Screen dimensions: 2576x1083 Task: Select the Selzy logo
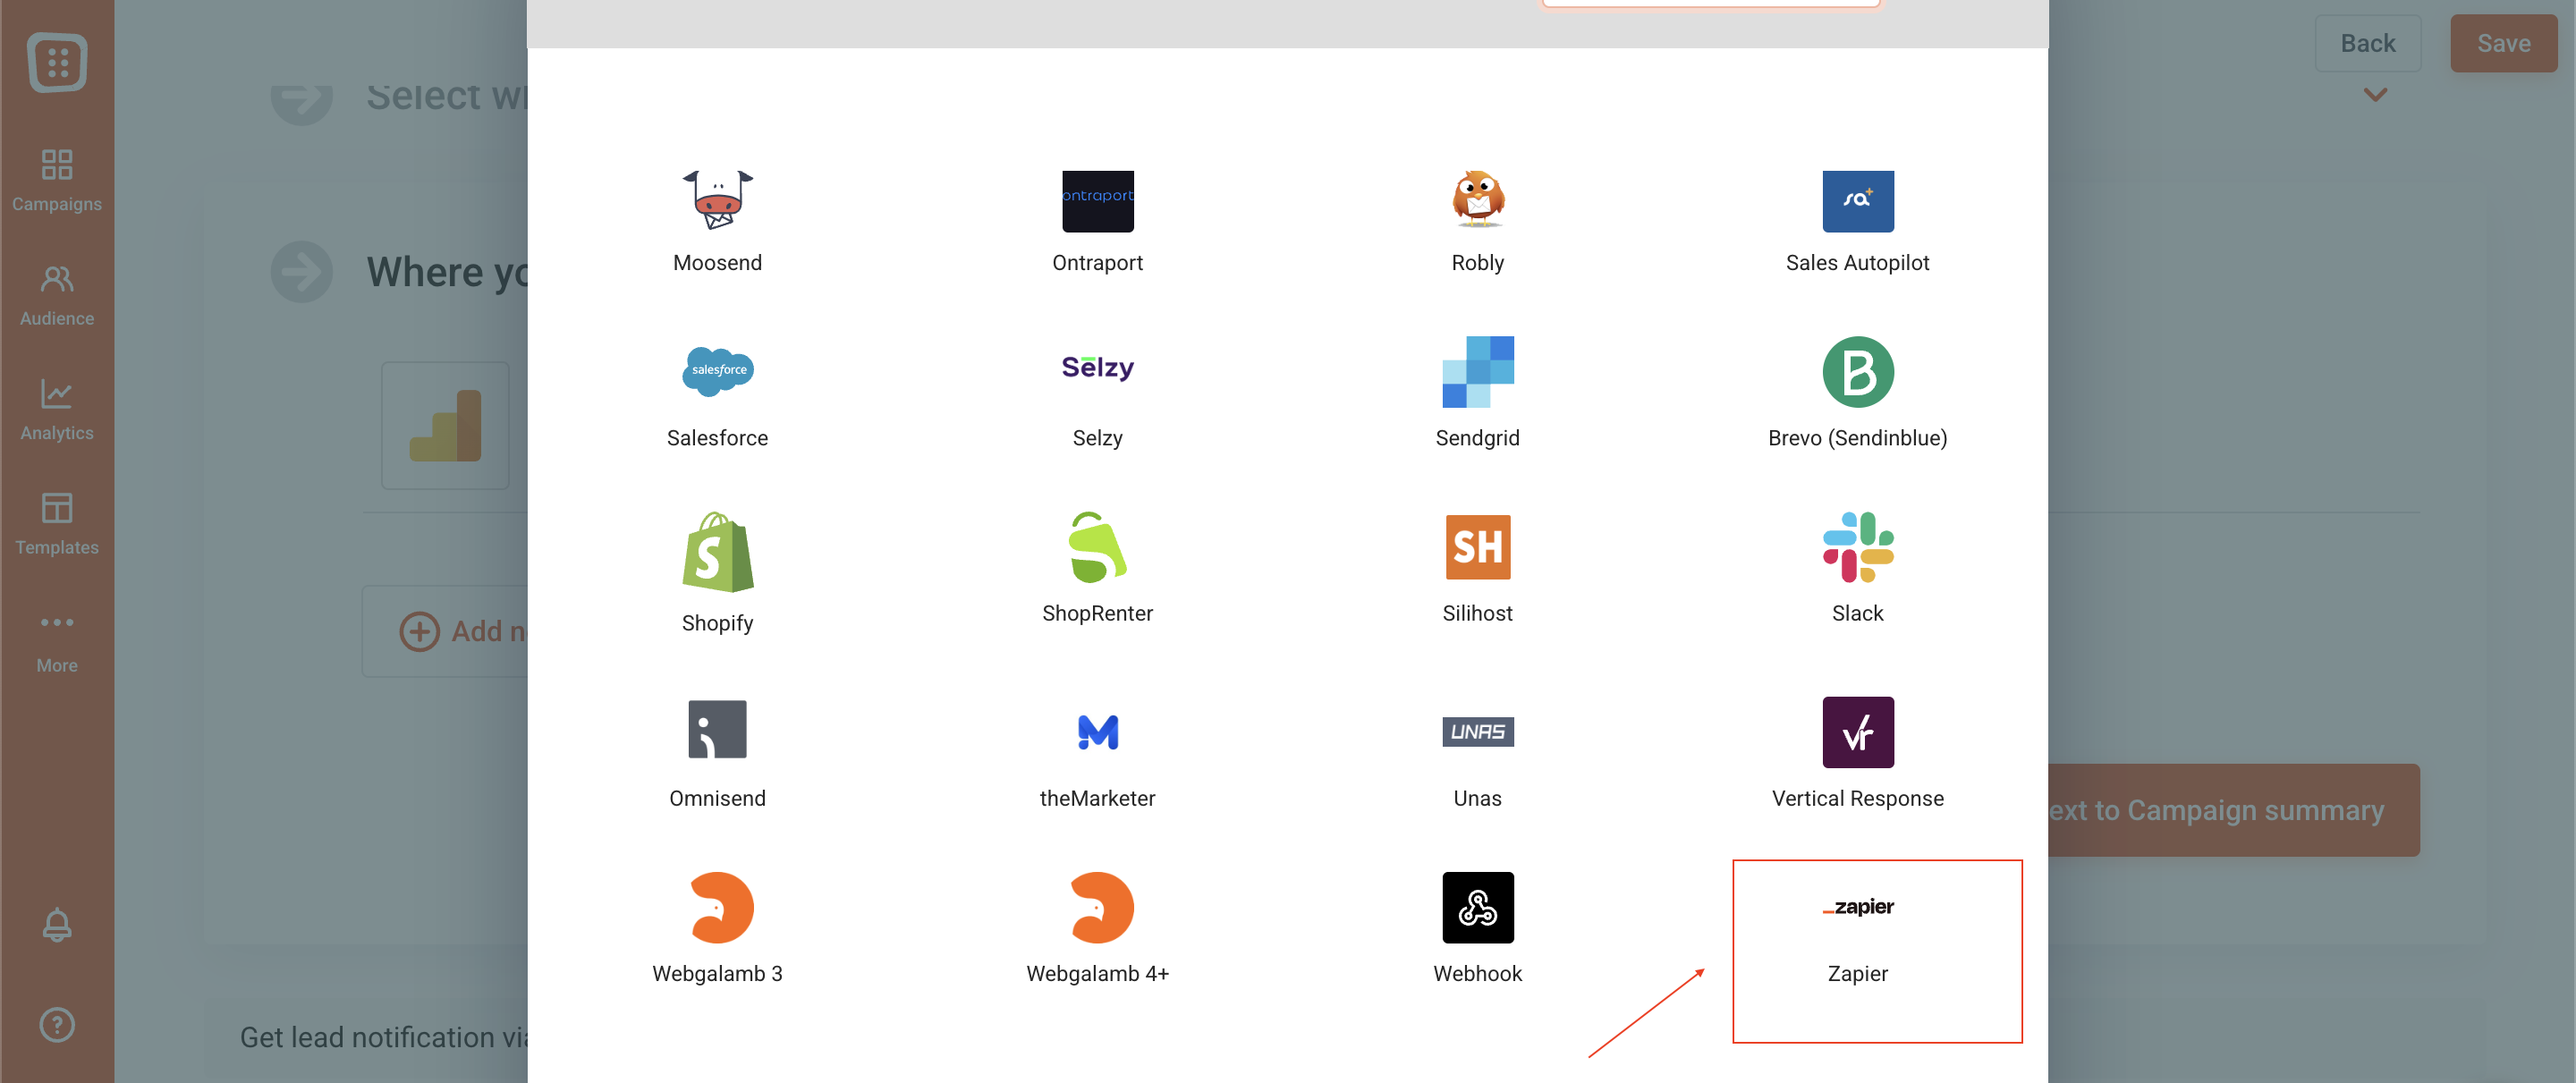(x=1097, y=368)
